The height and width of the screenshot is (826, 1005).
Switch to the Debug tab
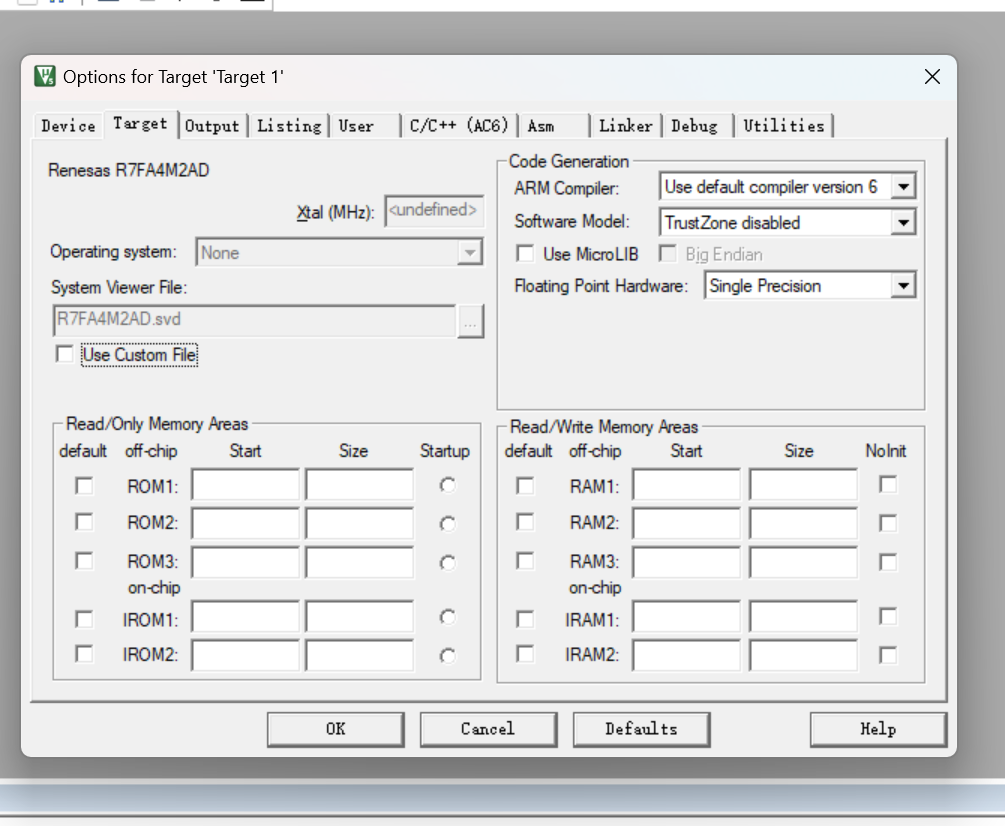[x=694, y=126]
